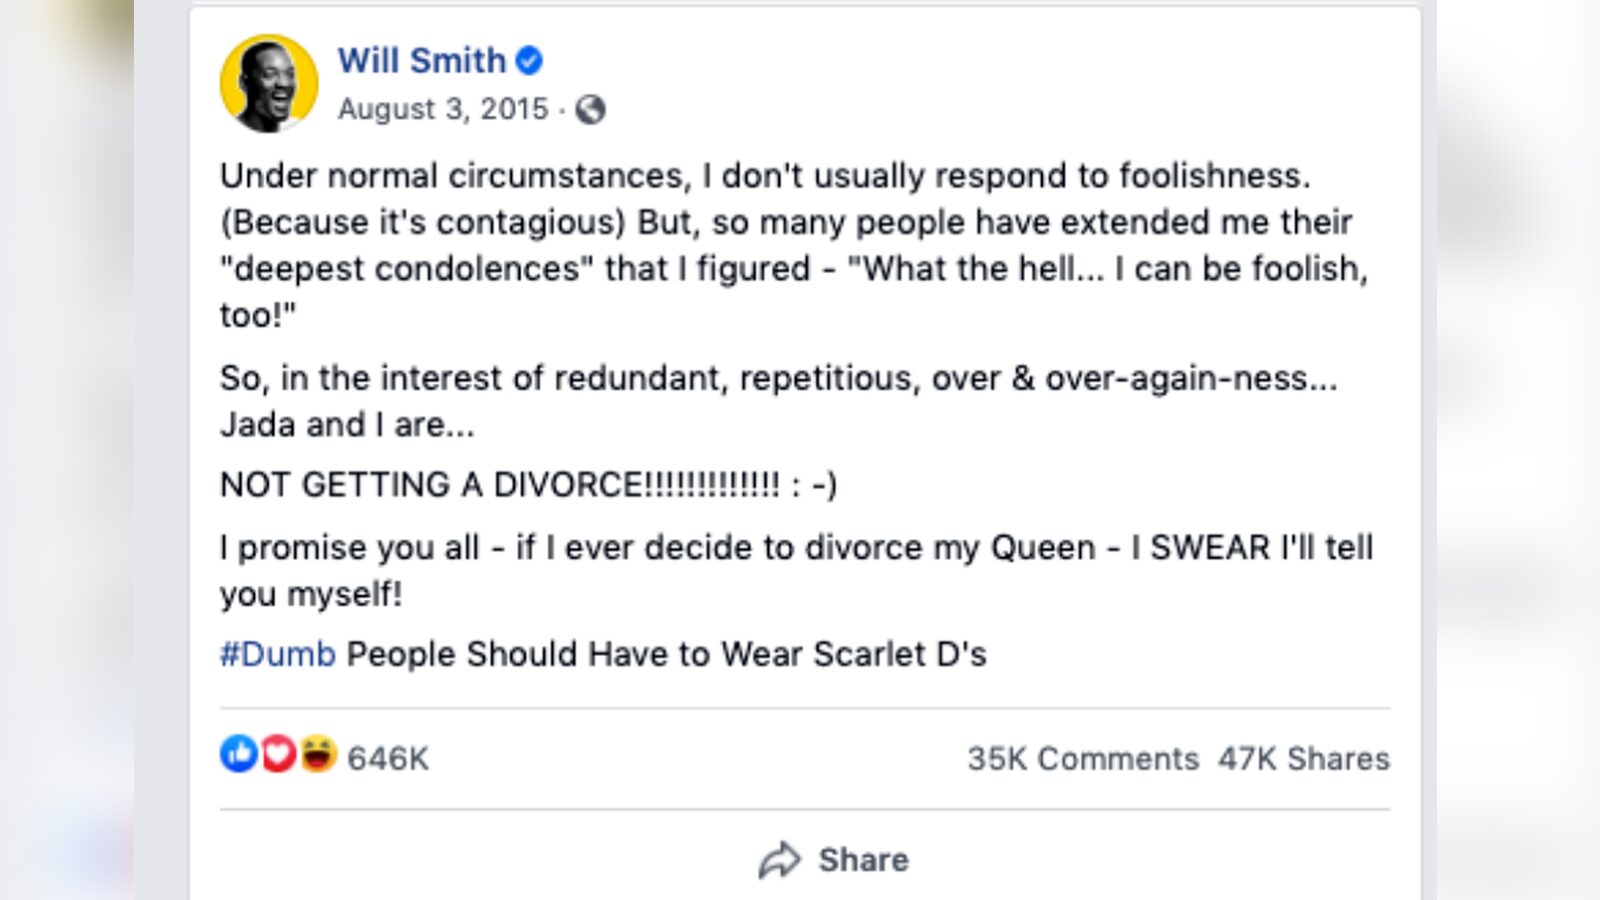Click the 'So, in the interest of redundant' line
This screenshot has width=1600, height=900.
(778, 379)
